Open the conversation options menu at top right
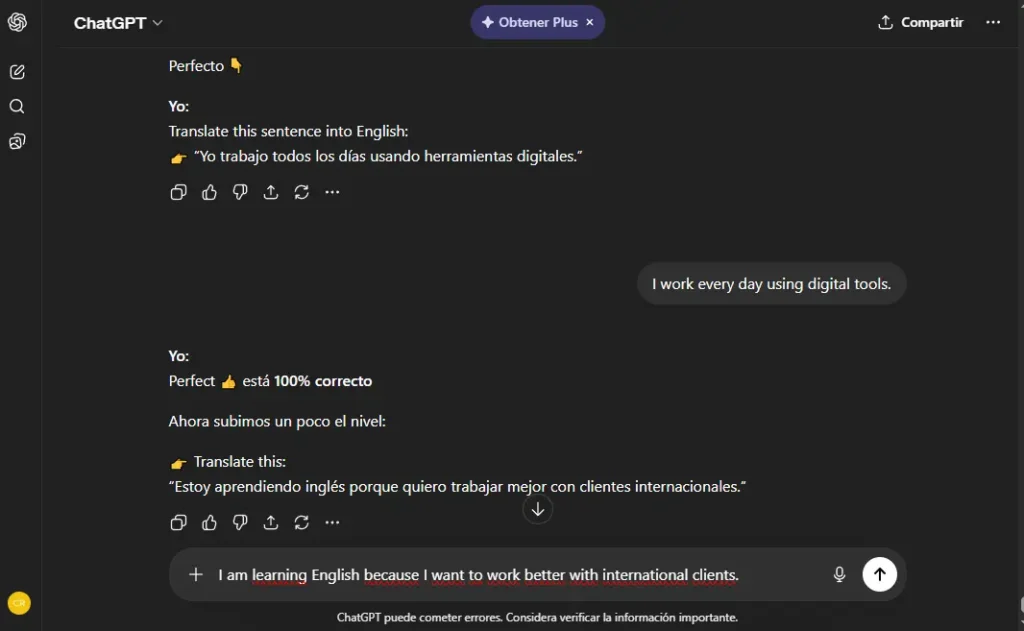This screenshot has width=1024, height=631. [x=993, y=22]
